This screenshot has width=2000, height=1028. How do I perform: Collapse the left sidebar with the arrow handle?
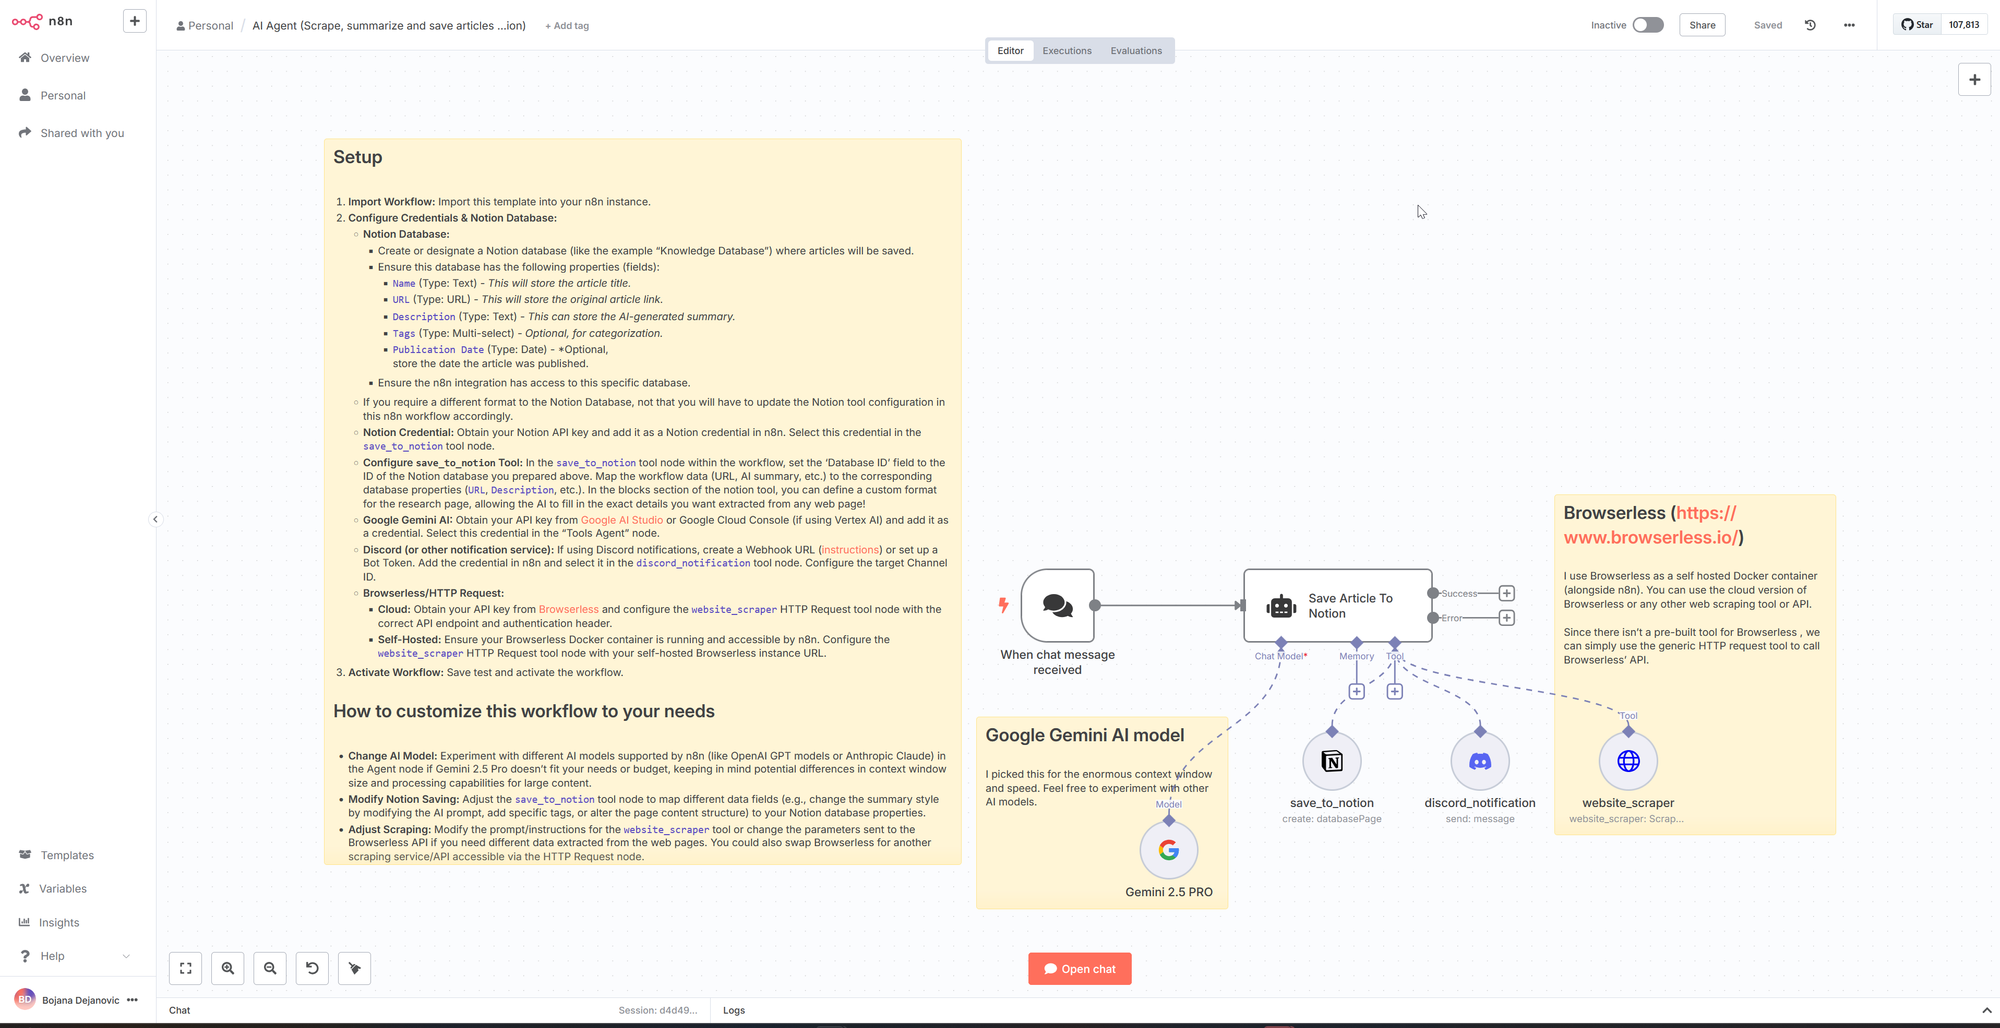(155, 519)
